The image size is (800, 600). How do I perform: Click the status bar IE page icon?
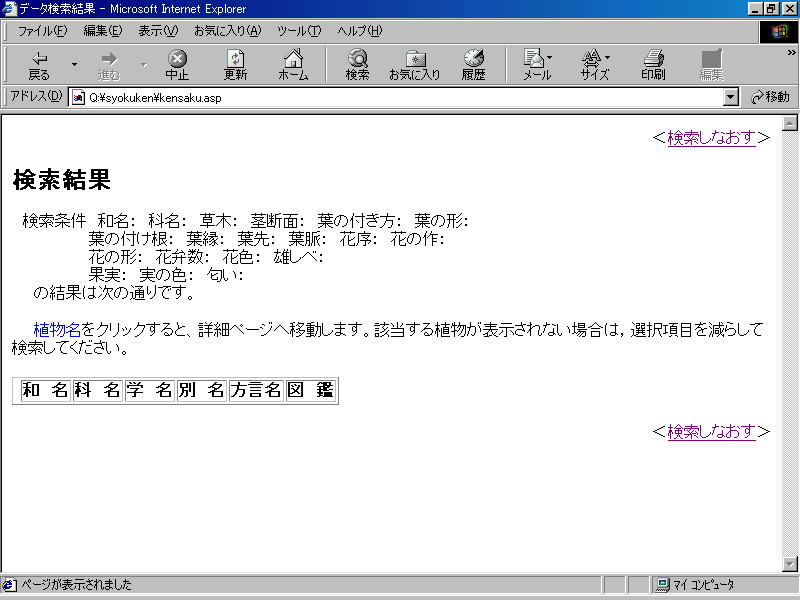9,585
